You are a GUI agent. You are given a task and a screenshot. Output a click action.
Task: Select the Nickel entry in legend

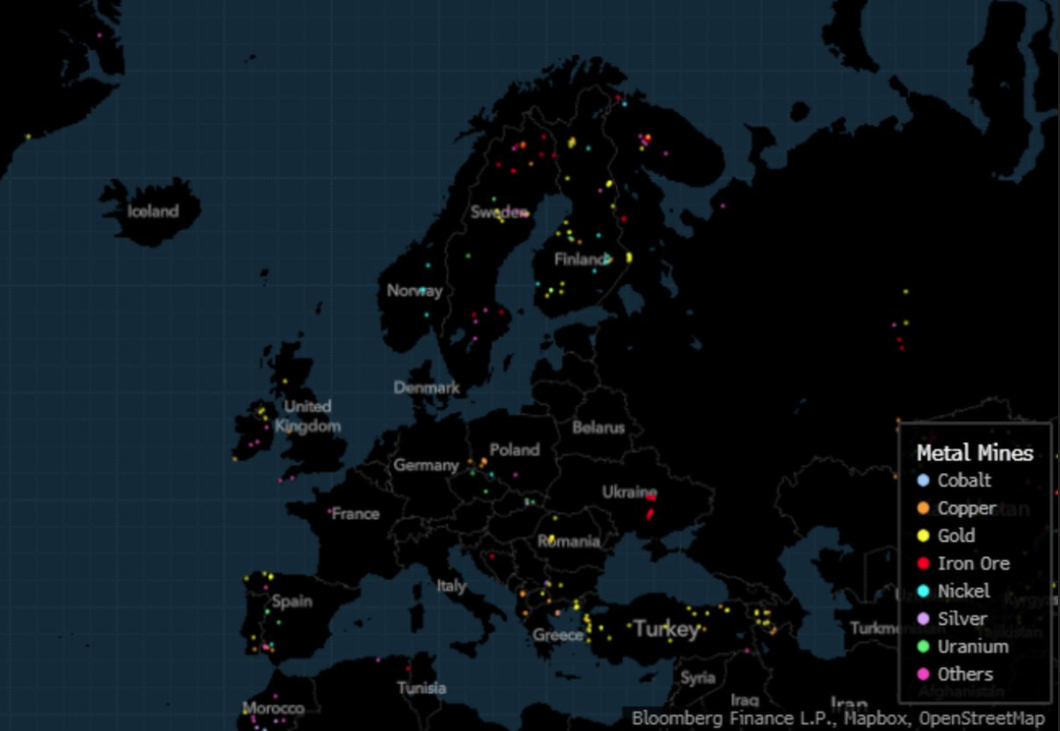point(963,591)
